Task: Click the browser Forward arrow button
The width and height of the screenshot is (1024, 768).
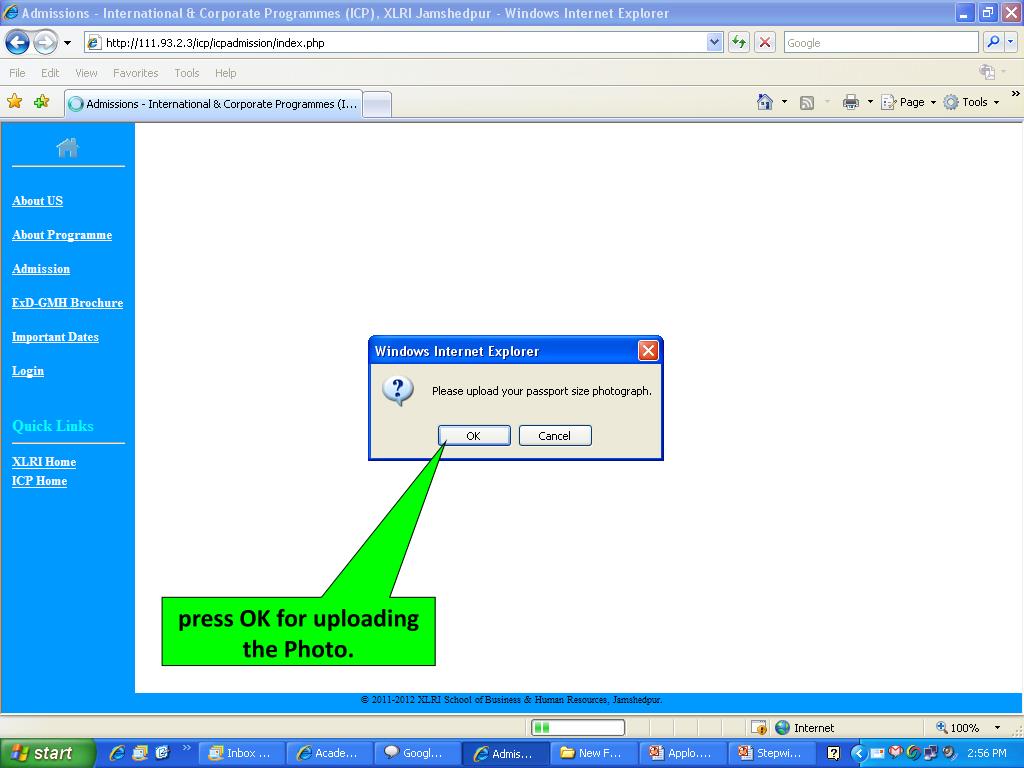Action: pyautogui.click(x=45, y=43)
